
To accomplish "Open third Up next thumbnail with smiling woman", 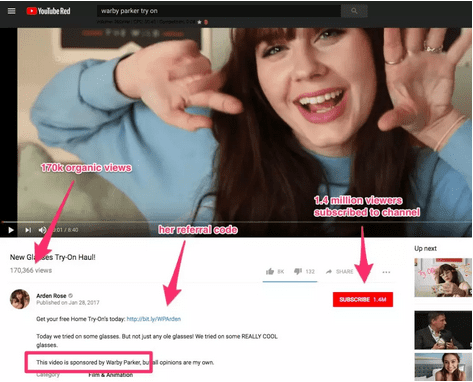I will point(443,367).
